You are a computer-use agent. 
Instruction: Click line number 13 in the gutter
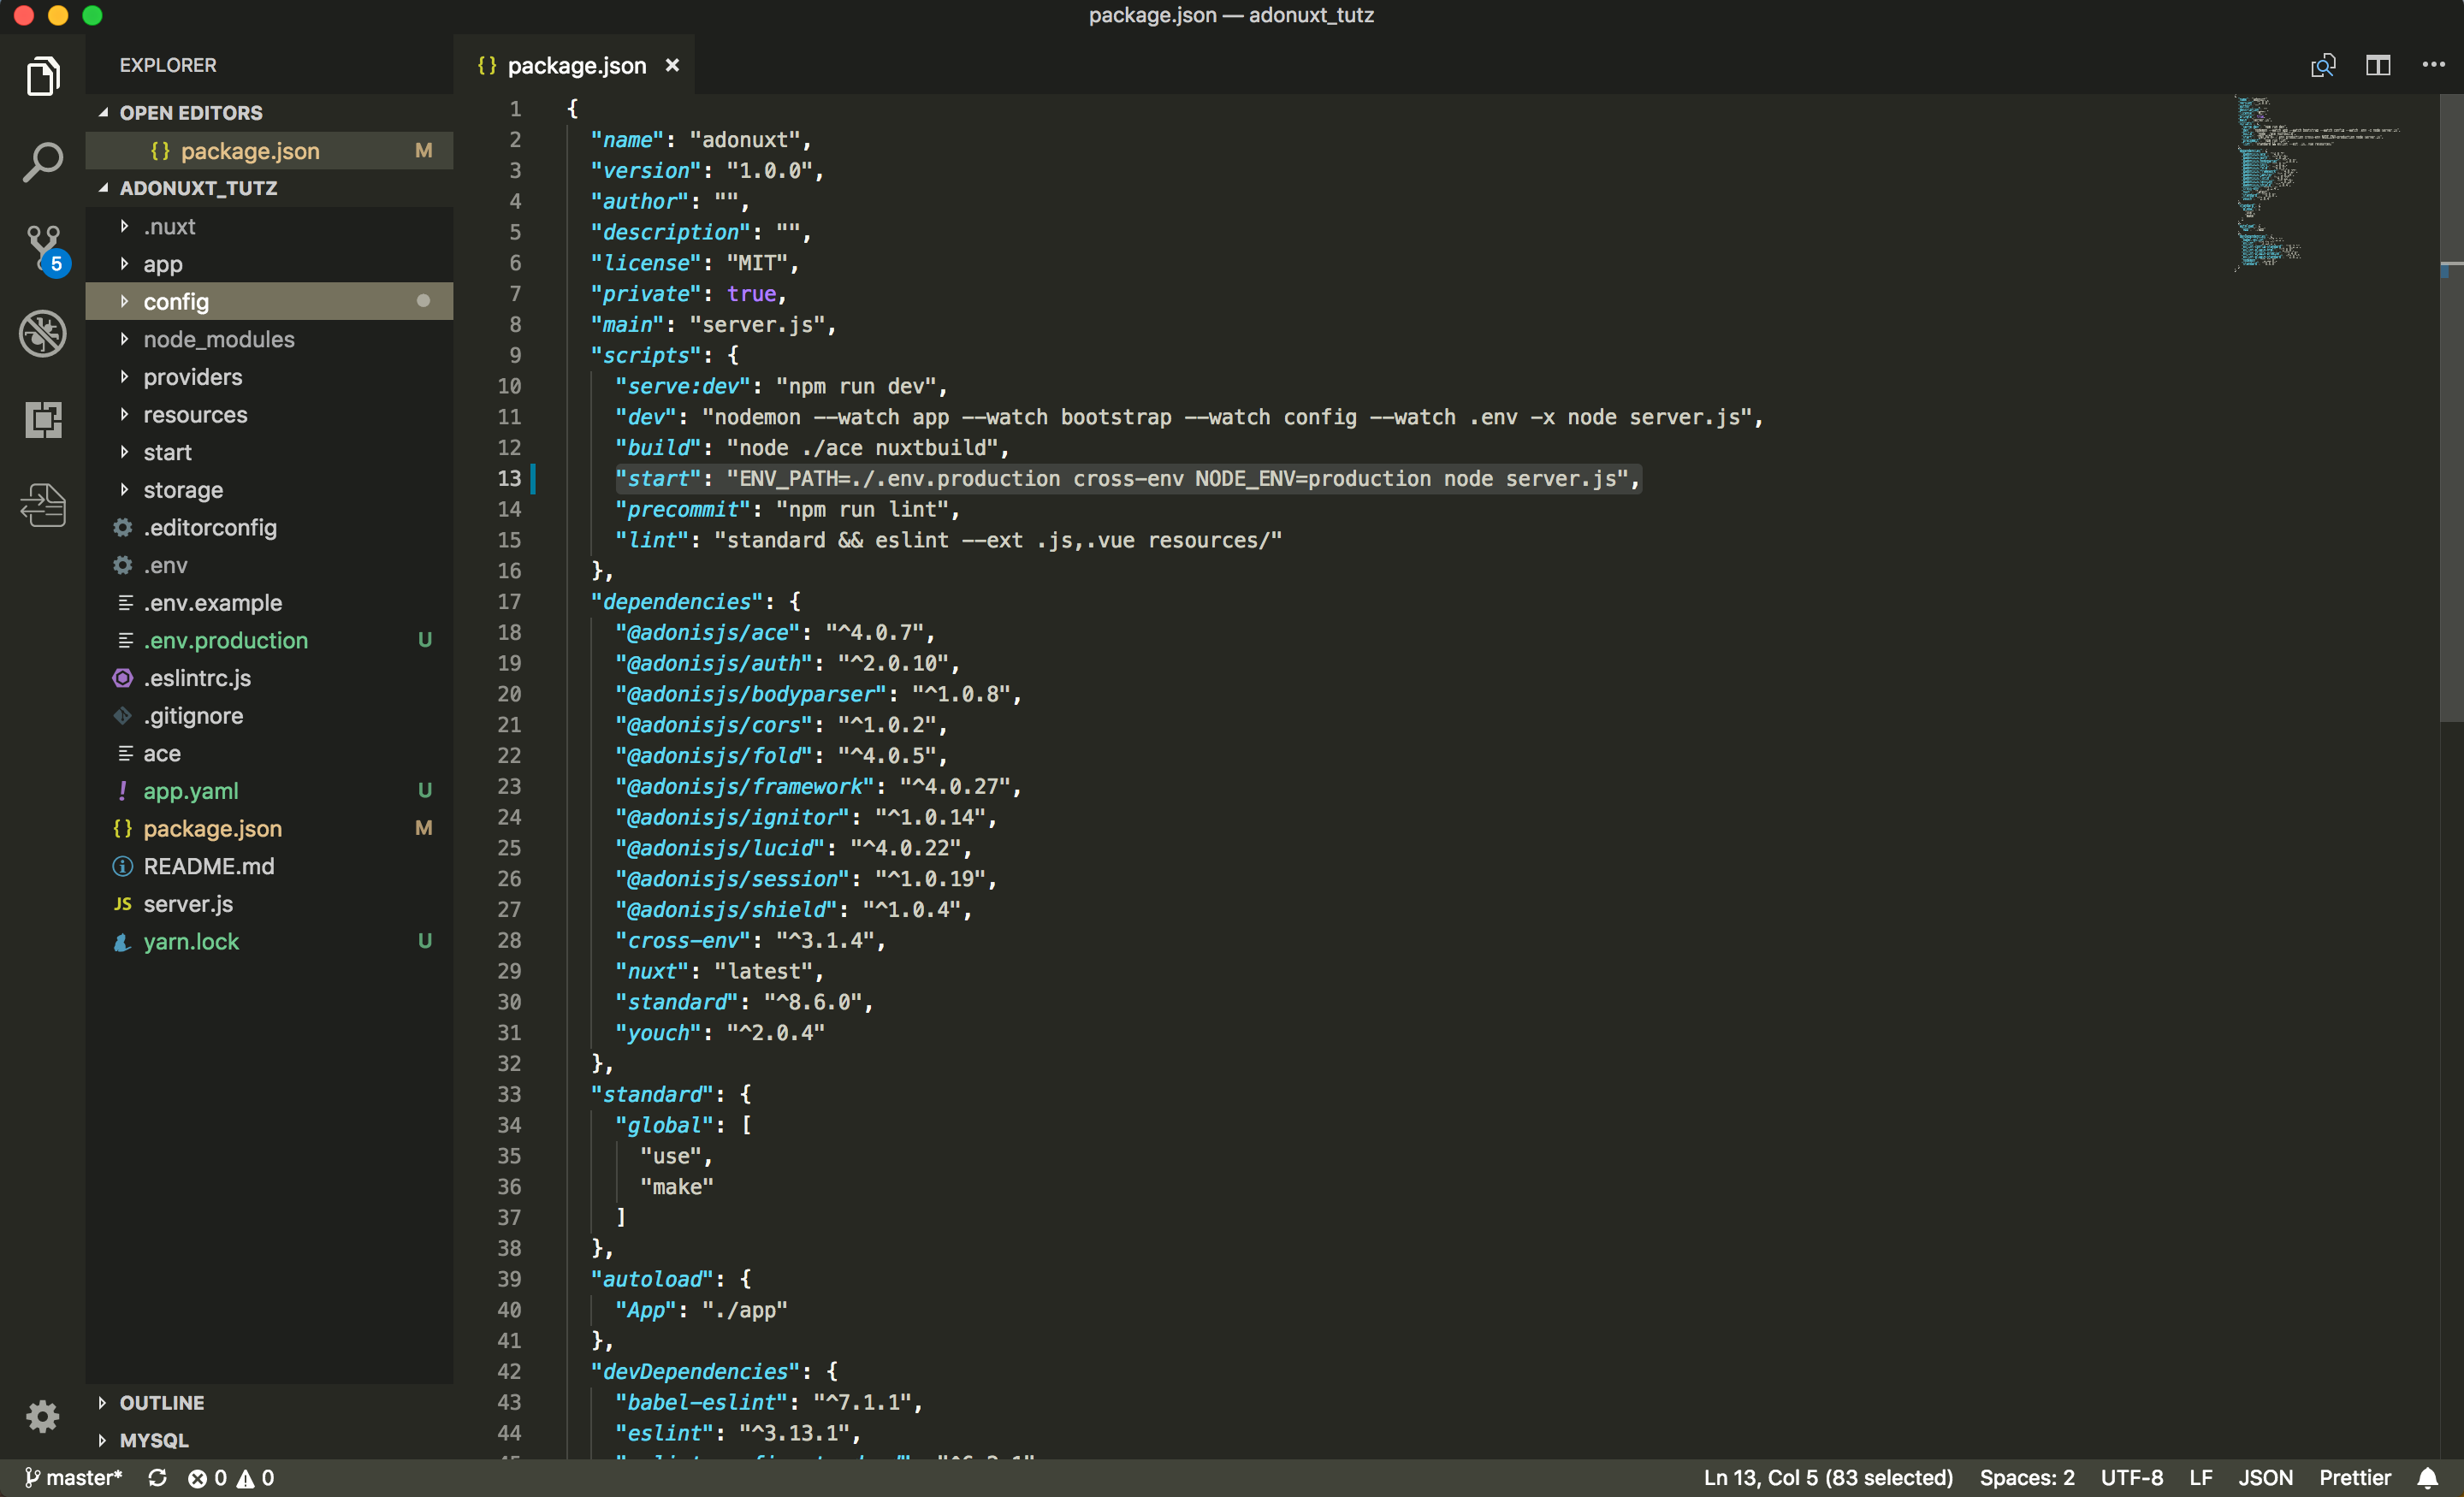tap(509, 479)
